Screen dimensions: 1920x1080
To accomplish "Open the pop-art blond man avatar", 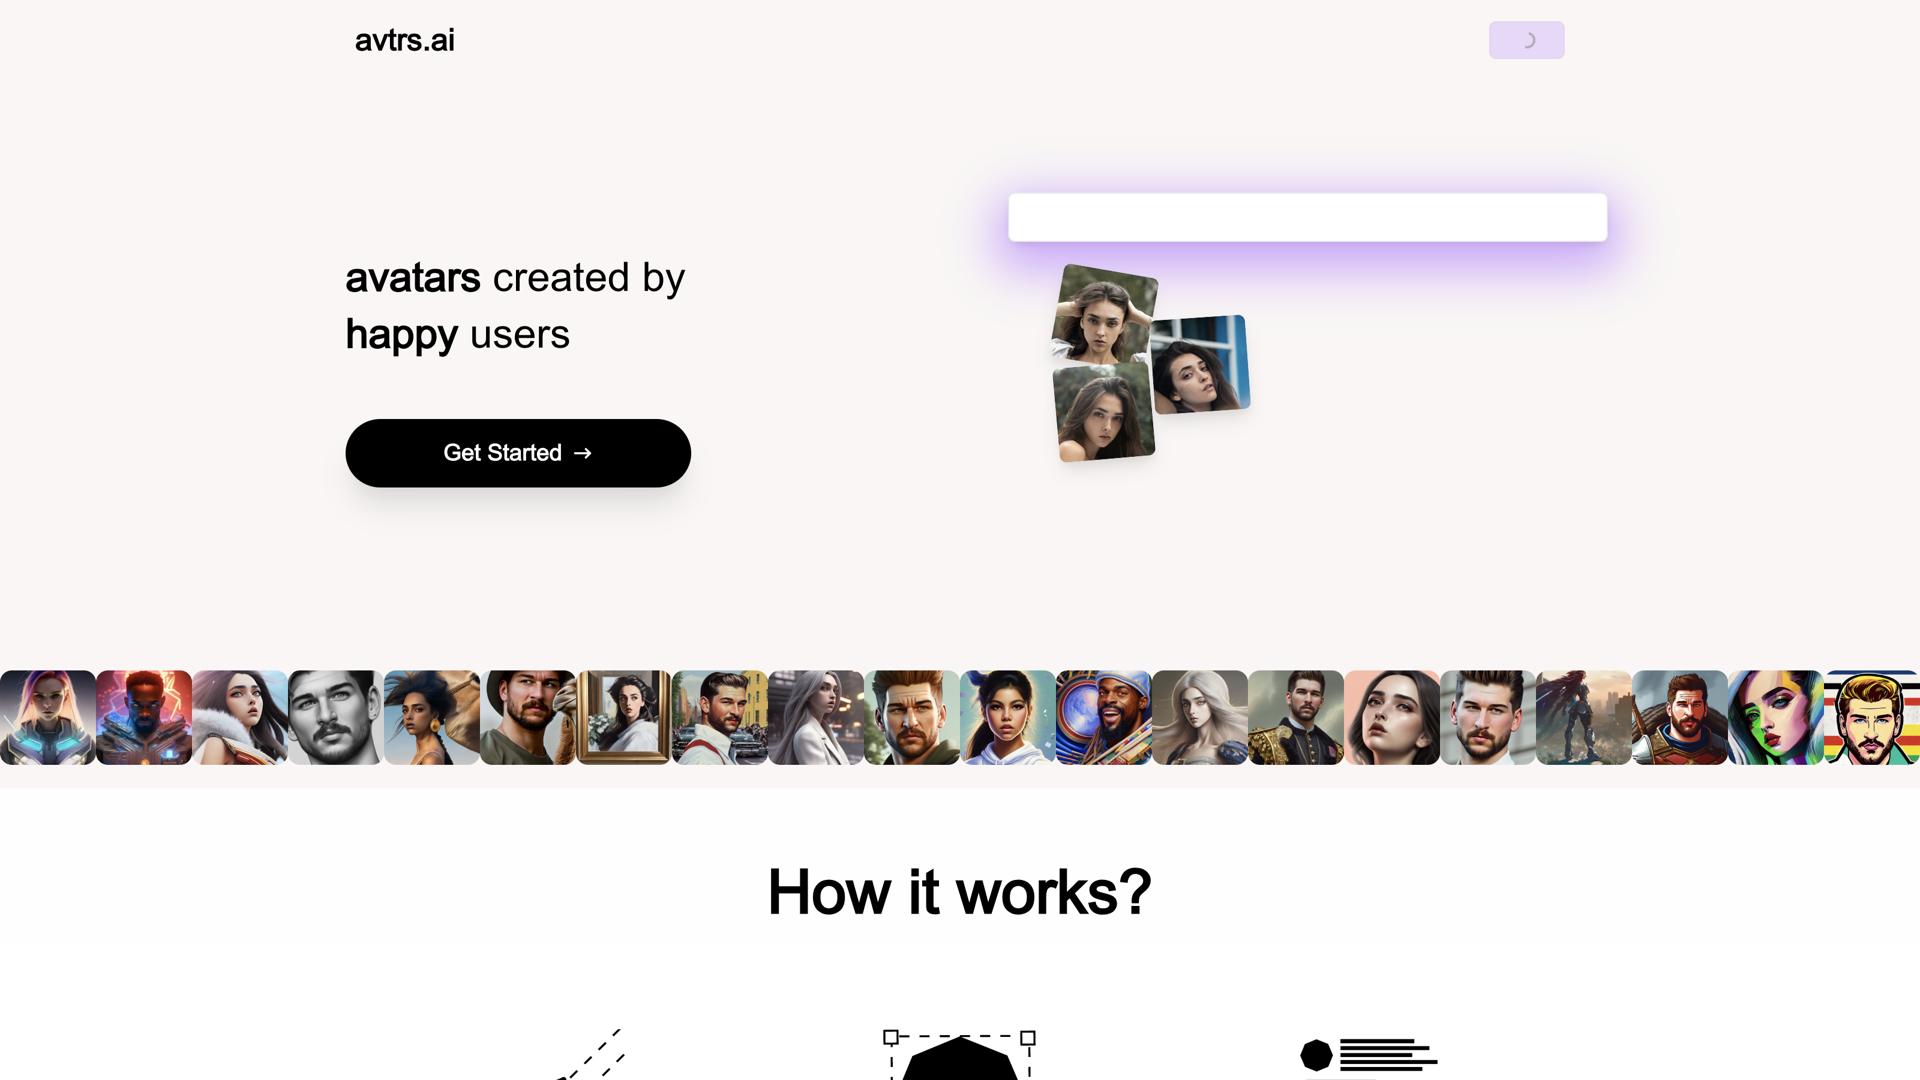I will 1872,717.
